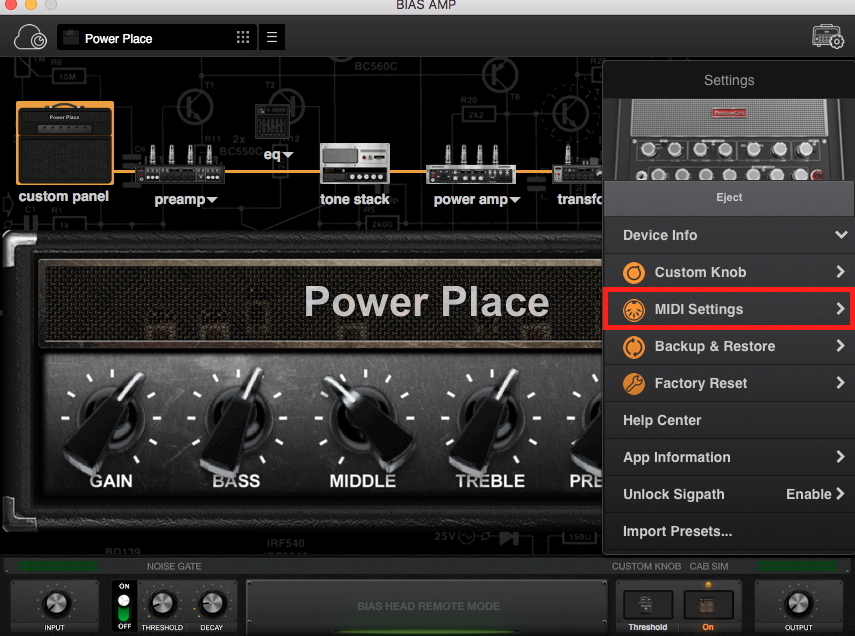This screenshot has height=636, width=855.
Task: Open the MIDI Settings entry
Action: pyautogui.click(x=729, y=309)
